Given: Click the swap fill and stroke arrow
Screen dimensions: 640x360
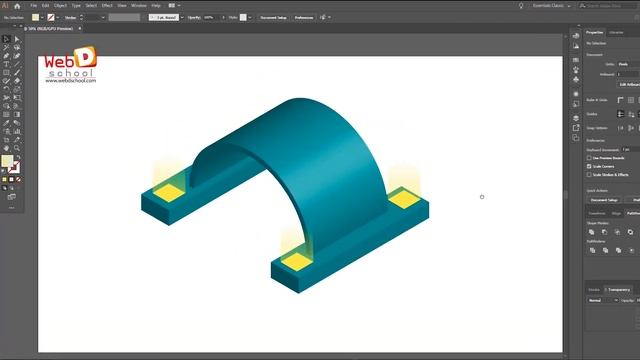Looking at the screenshot, I should click(18, 157).
